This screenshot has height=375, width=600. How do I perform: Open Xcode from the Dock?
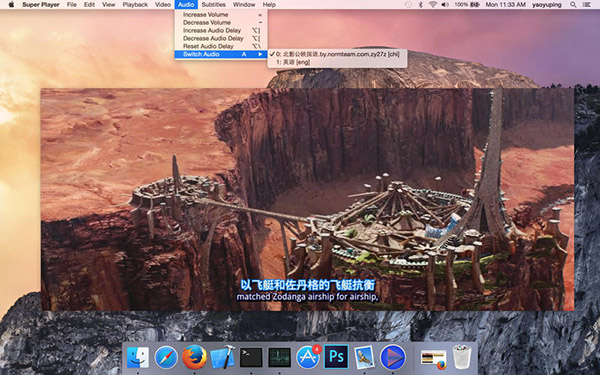click(x=223, y=357)
